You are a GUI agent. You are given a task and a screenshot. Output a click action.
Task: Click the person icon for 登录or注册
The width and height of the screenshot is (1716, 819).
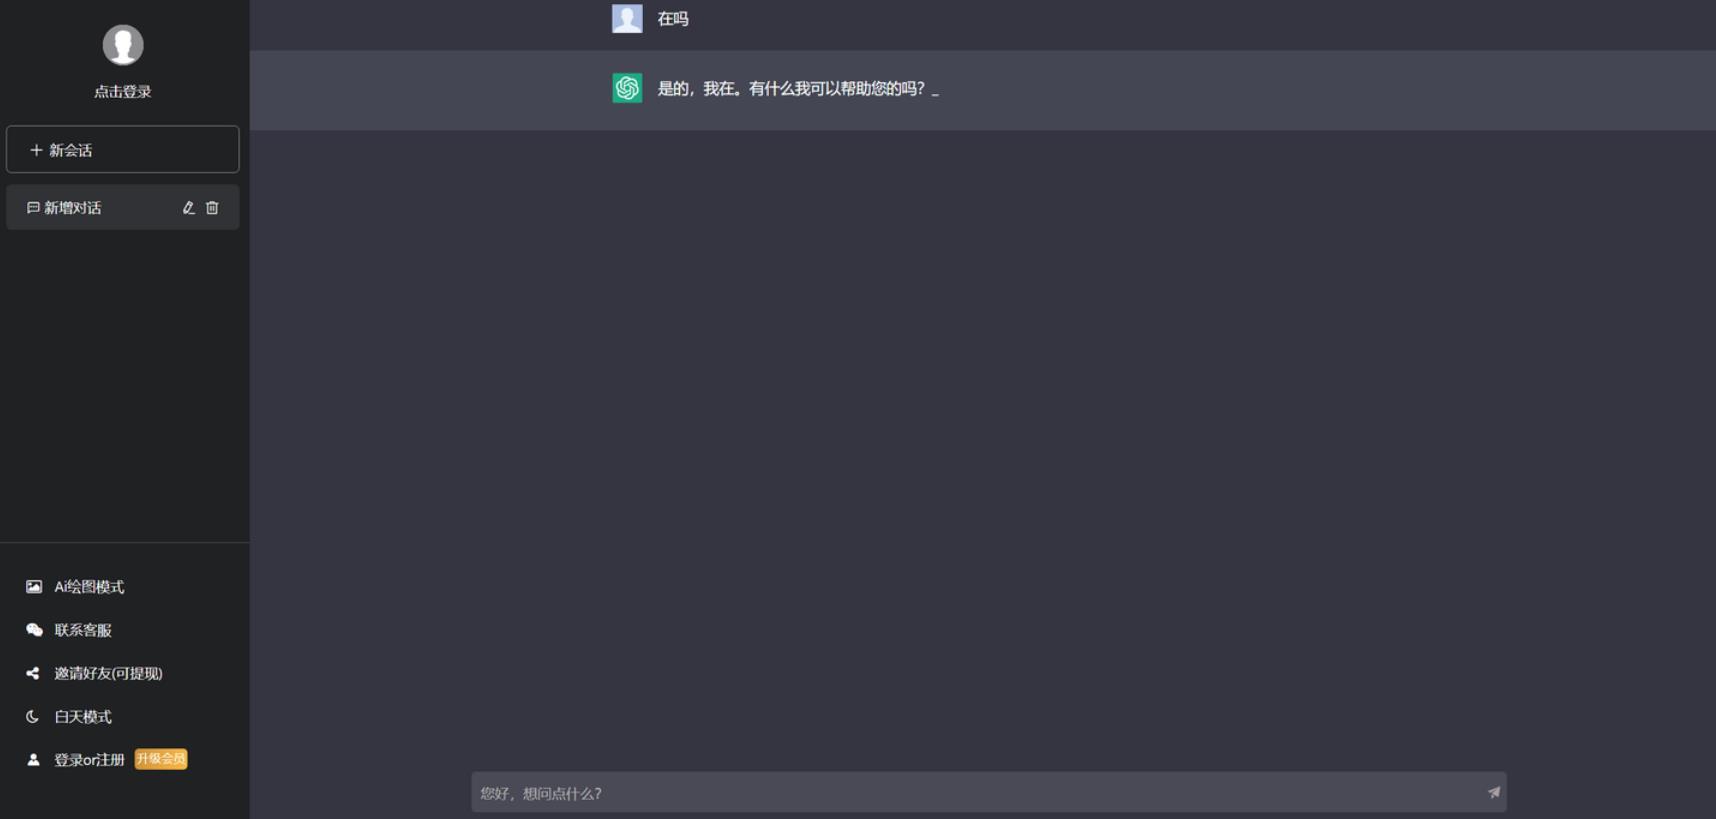pos(33,760)
